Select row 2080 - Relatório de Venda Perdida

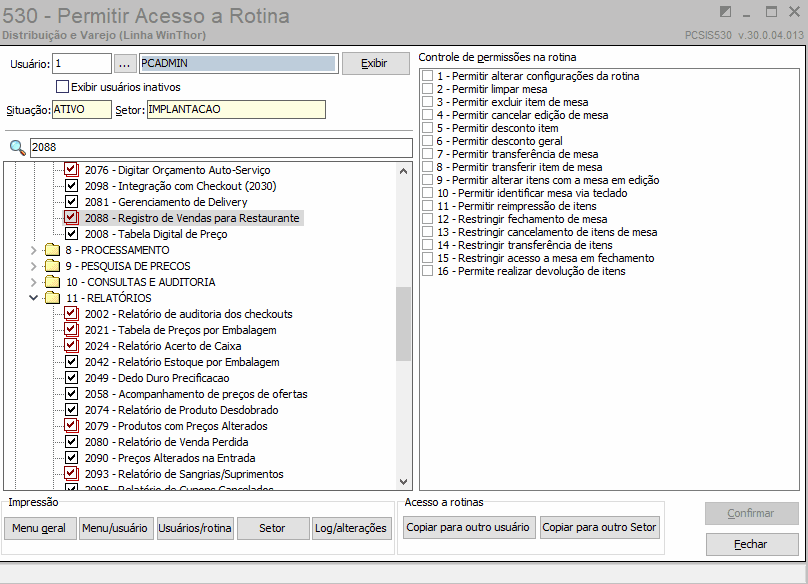coord(166,442)
